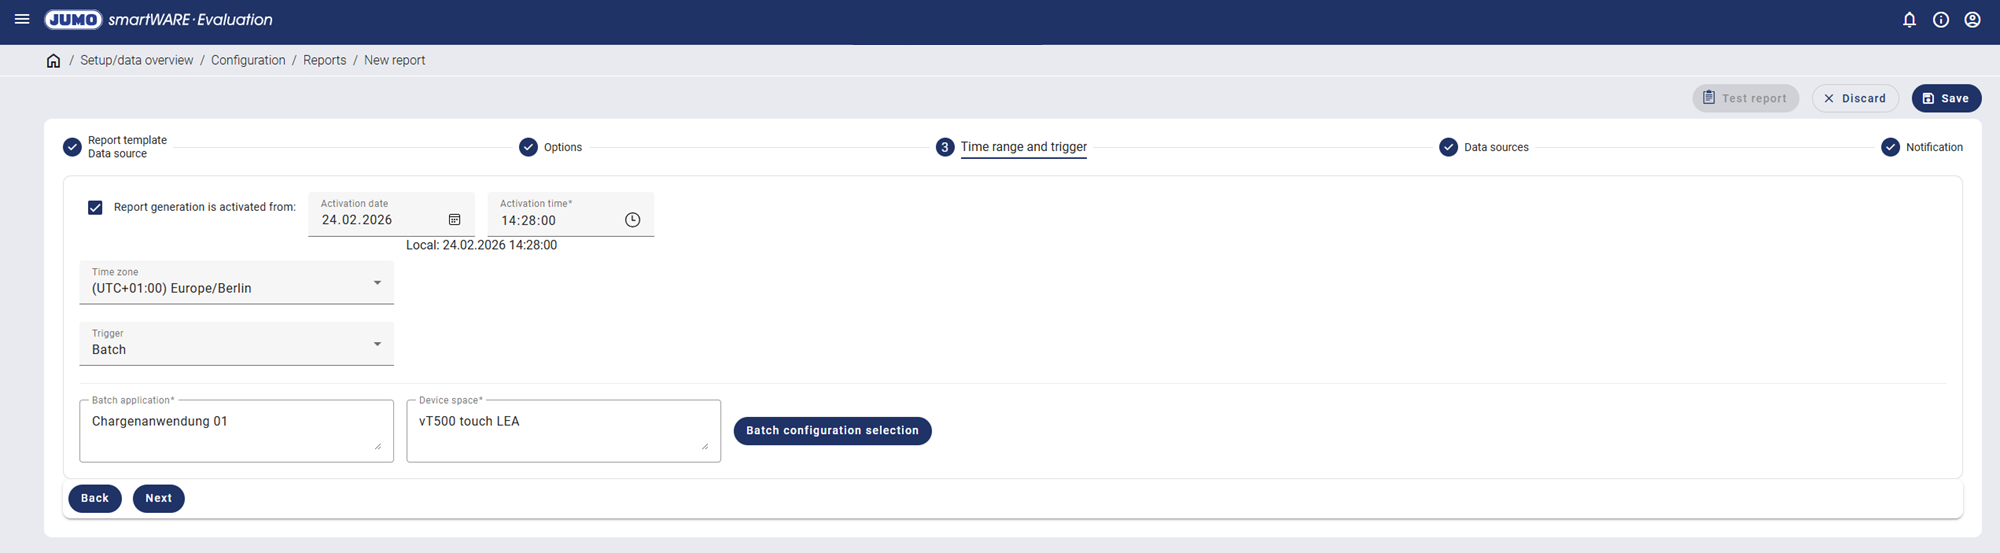Image resolution: width=2000 pixels, height=553 pixels.
Task: Click Batch configuration selection button
Action: pos(832,431)
